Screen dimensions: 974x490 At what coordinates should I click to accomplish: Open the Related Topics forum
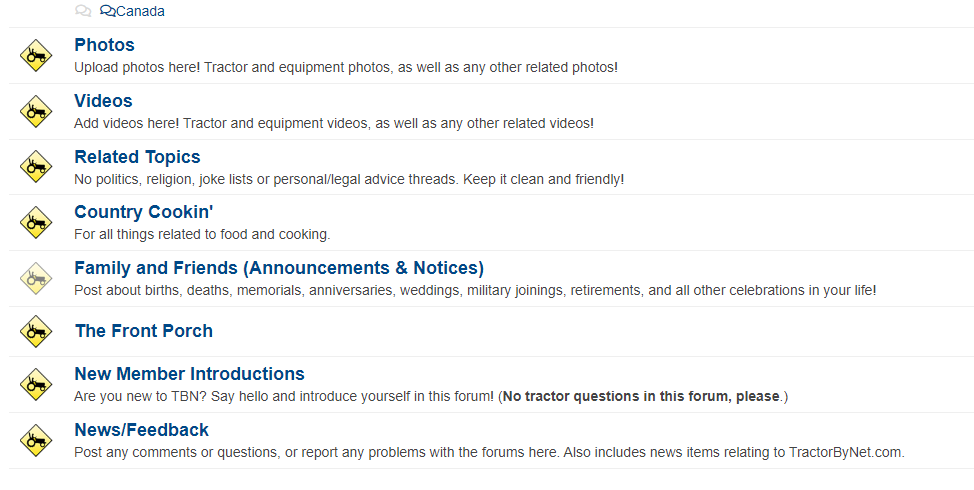coord(137,157)
